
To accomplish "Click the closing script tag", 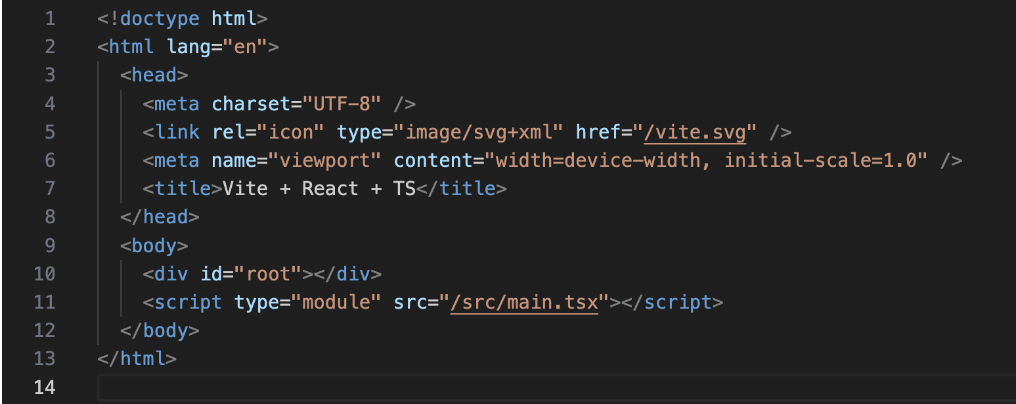I will (671, 302).
